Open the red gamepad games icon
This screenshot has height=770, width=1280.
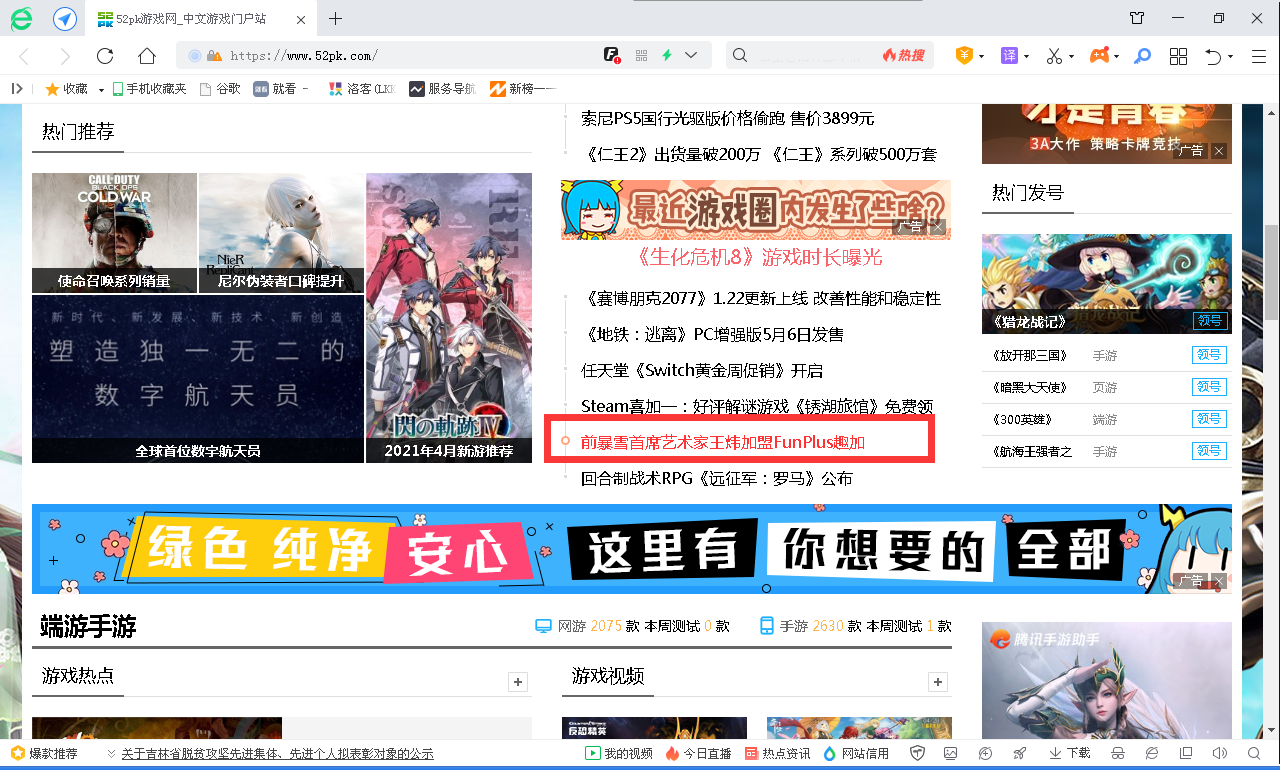click(x=1099, y=56)
